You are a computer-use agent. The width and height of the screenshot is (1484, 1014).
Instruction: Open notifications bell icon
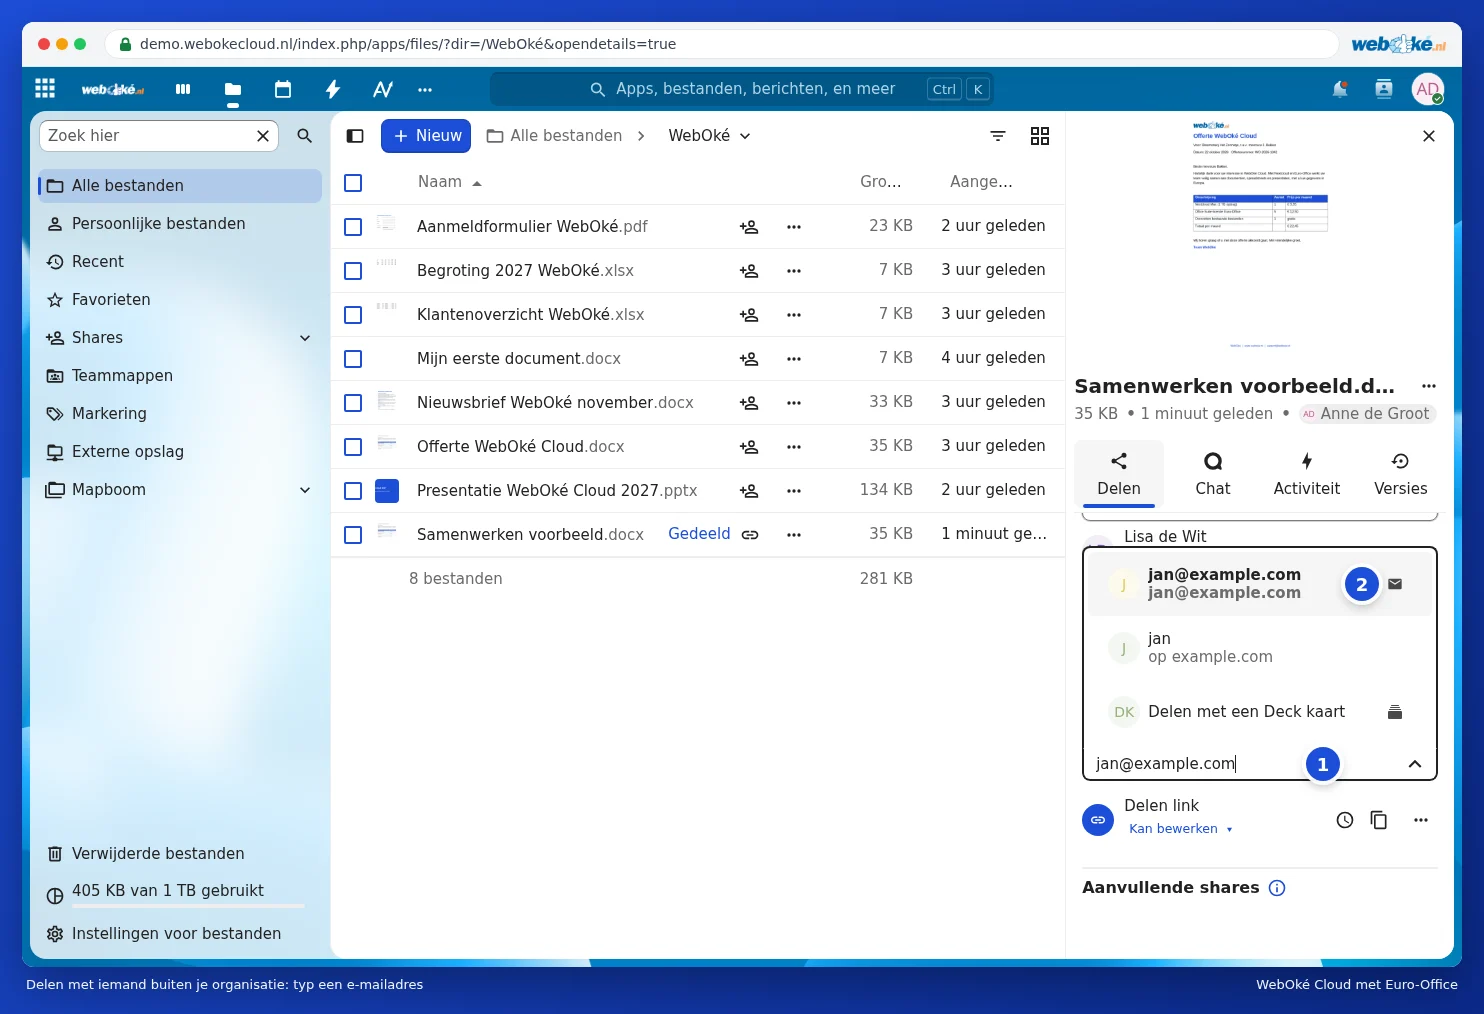1340,89
